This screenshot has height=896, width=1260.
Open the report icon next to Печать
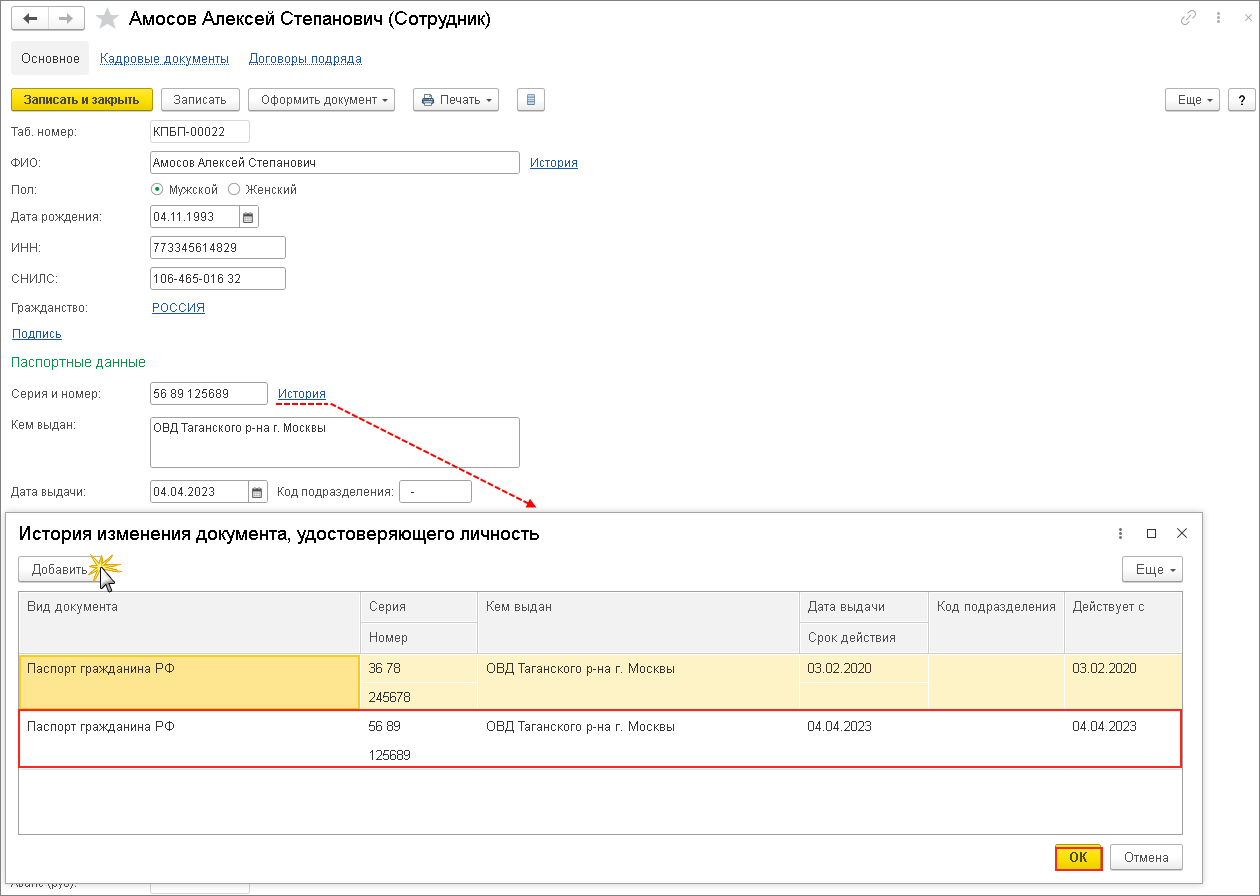pos(530,100)
